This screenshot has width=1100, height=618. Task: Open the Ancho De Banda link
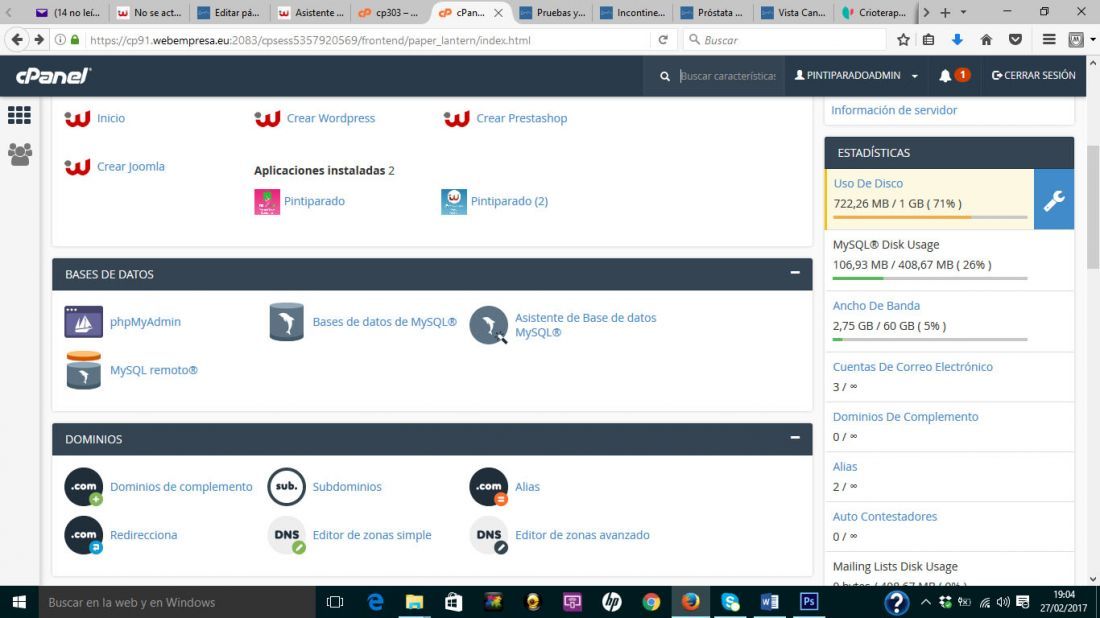[x=876, y=306]
